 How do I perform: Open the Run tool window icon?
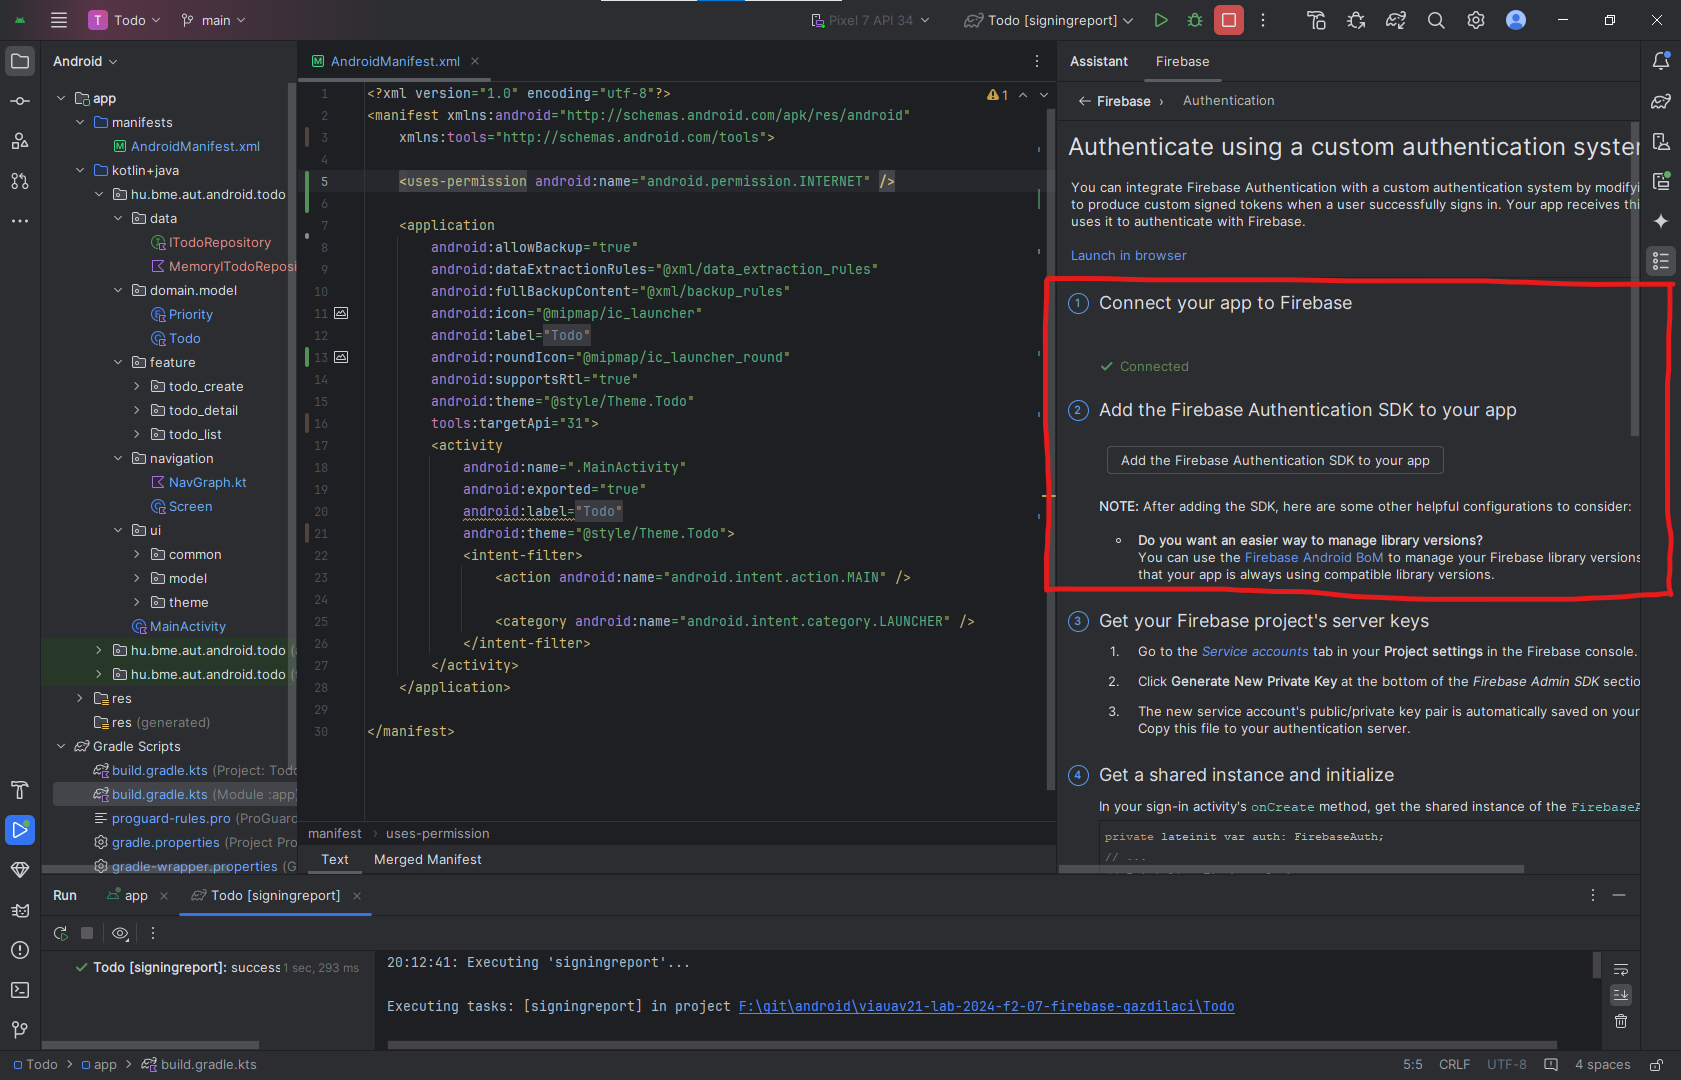[x=20, y=830]
